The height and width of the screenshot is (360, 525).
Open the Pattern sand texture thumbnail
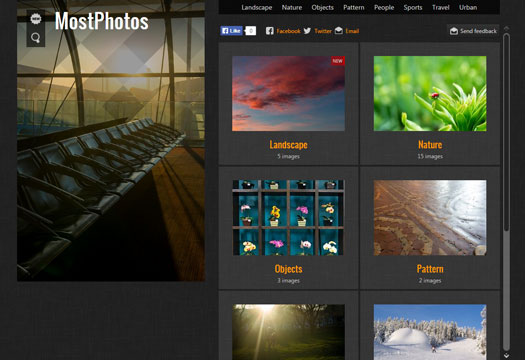[430, 218]
